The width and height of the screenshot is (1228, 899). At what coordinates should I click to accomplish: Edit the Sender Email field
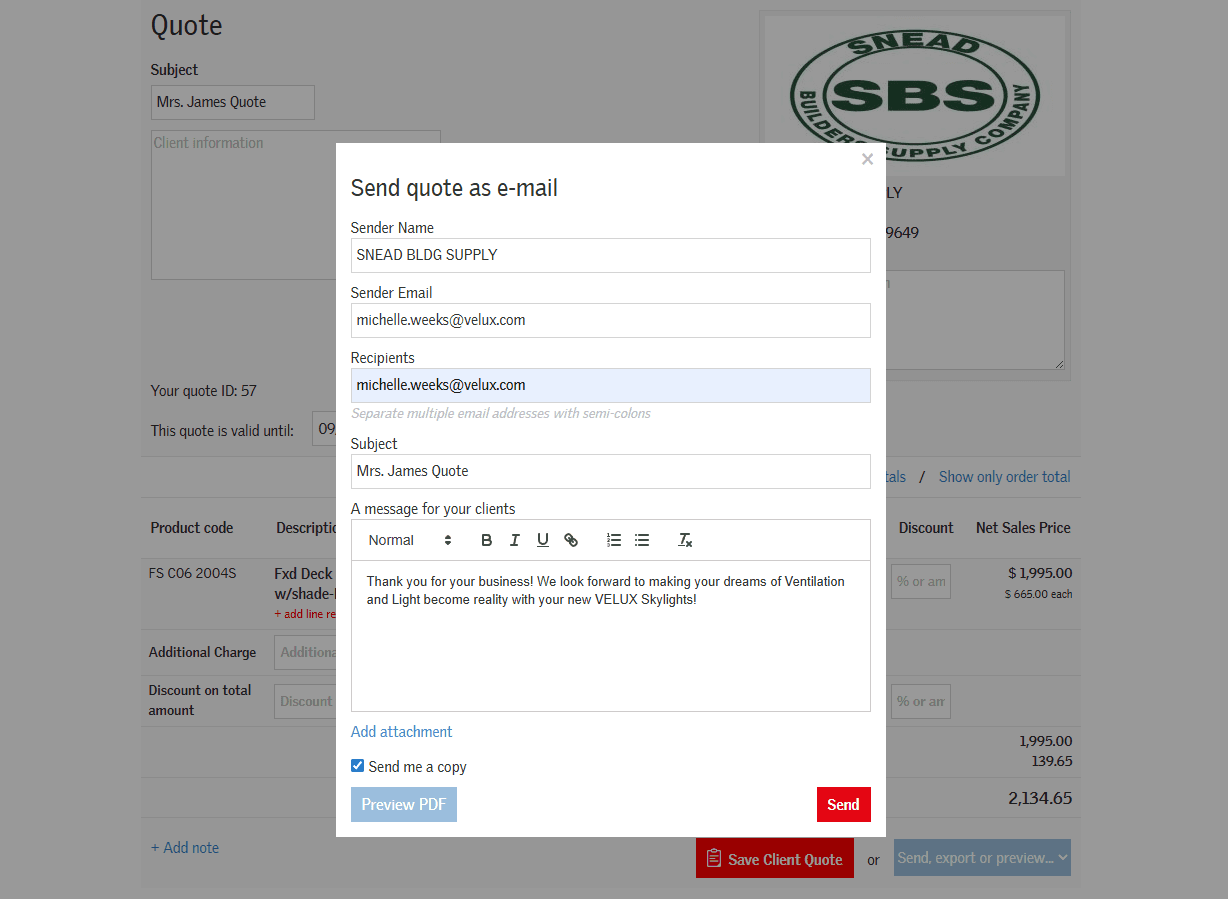pos(611,320)
